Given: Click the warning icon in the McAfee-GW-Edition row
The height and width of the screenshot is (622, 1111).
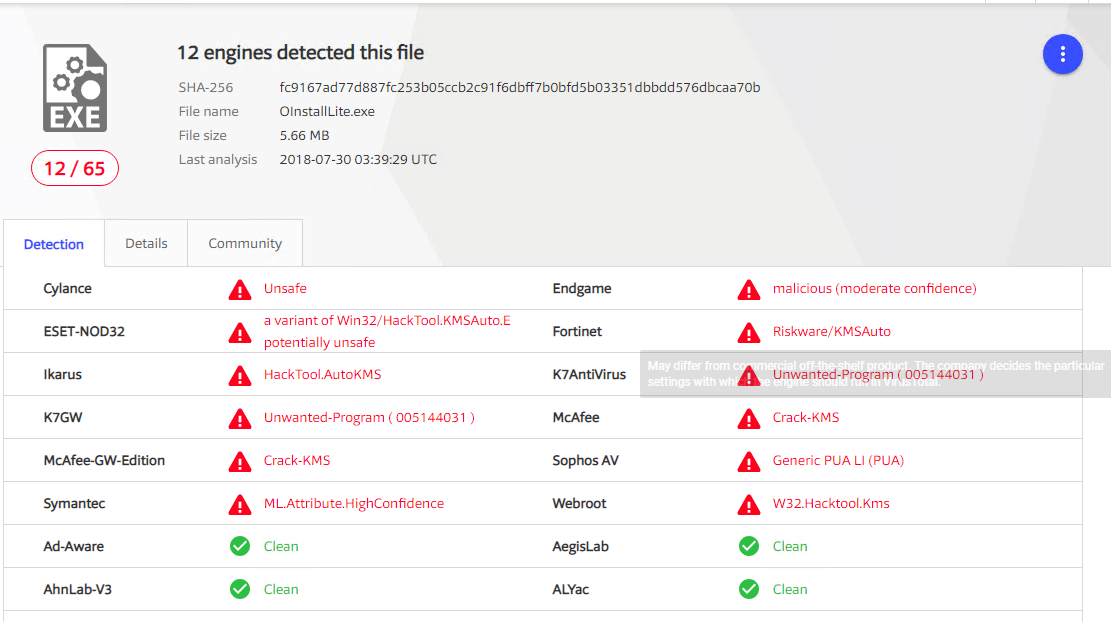Looking at the screenshot, I should (x=240, y=462).
